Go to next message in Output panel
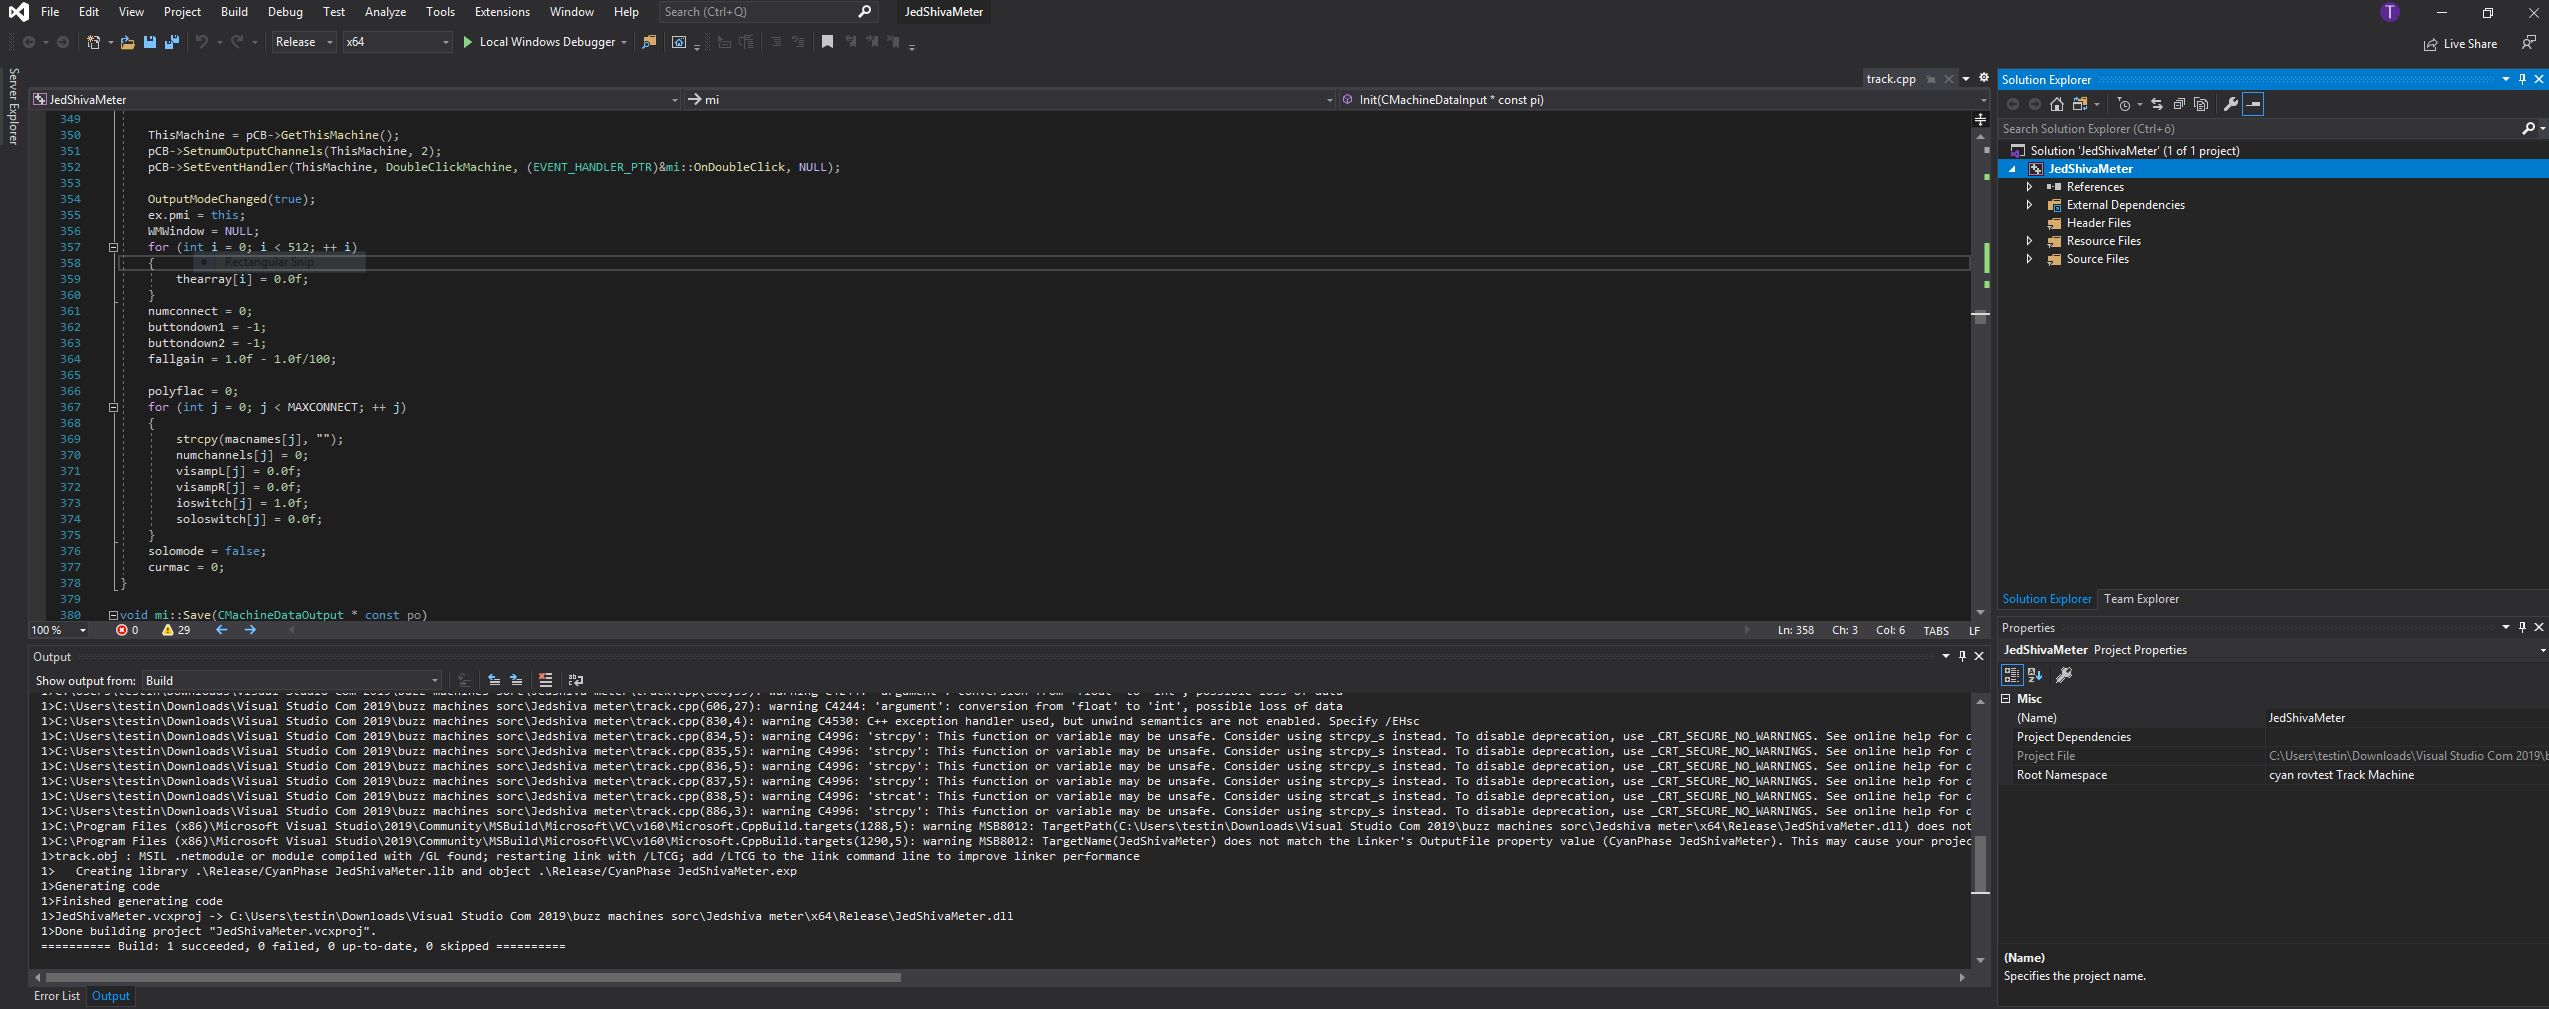 (516, 680)
